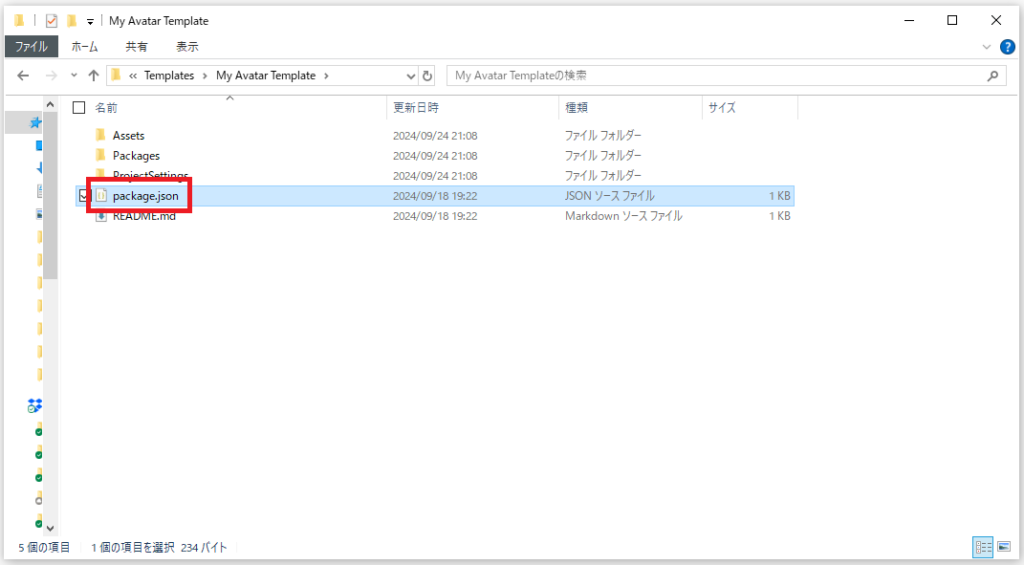Expand chevron after My Avatar Template breadcrumb
The width and height of the screenshot is (1024, 565).
(327, 76)
